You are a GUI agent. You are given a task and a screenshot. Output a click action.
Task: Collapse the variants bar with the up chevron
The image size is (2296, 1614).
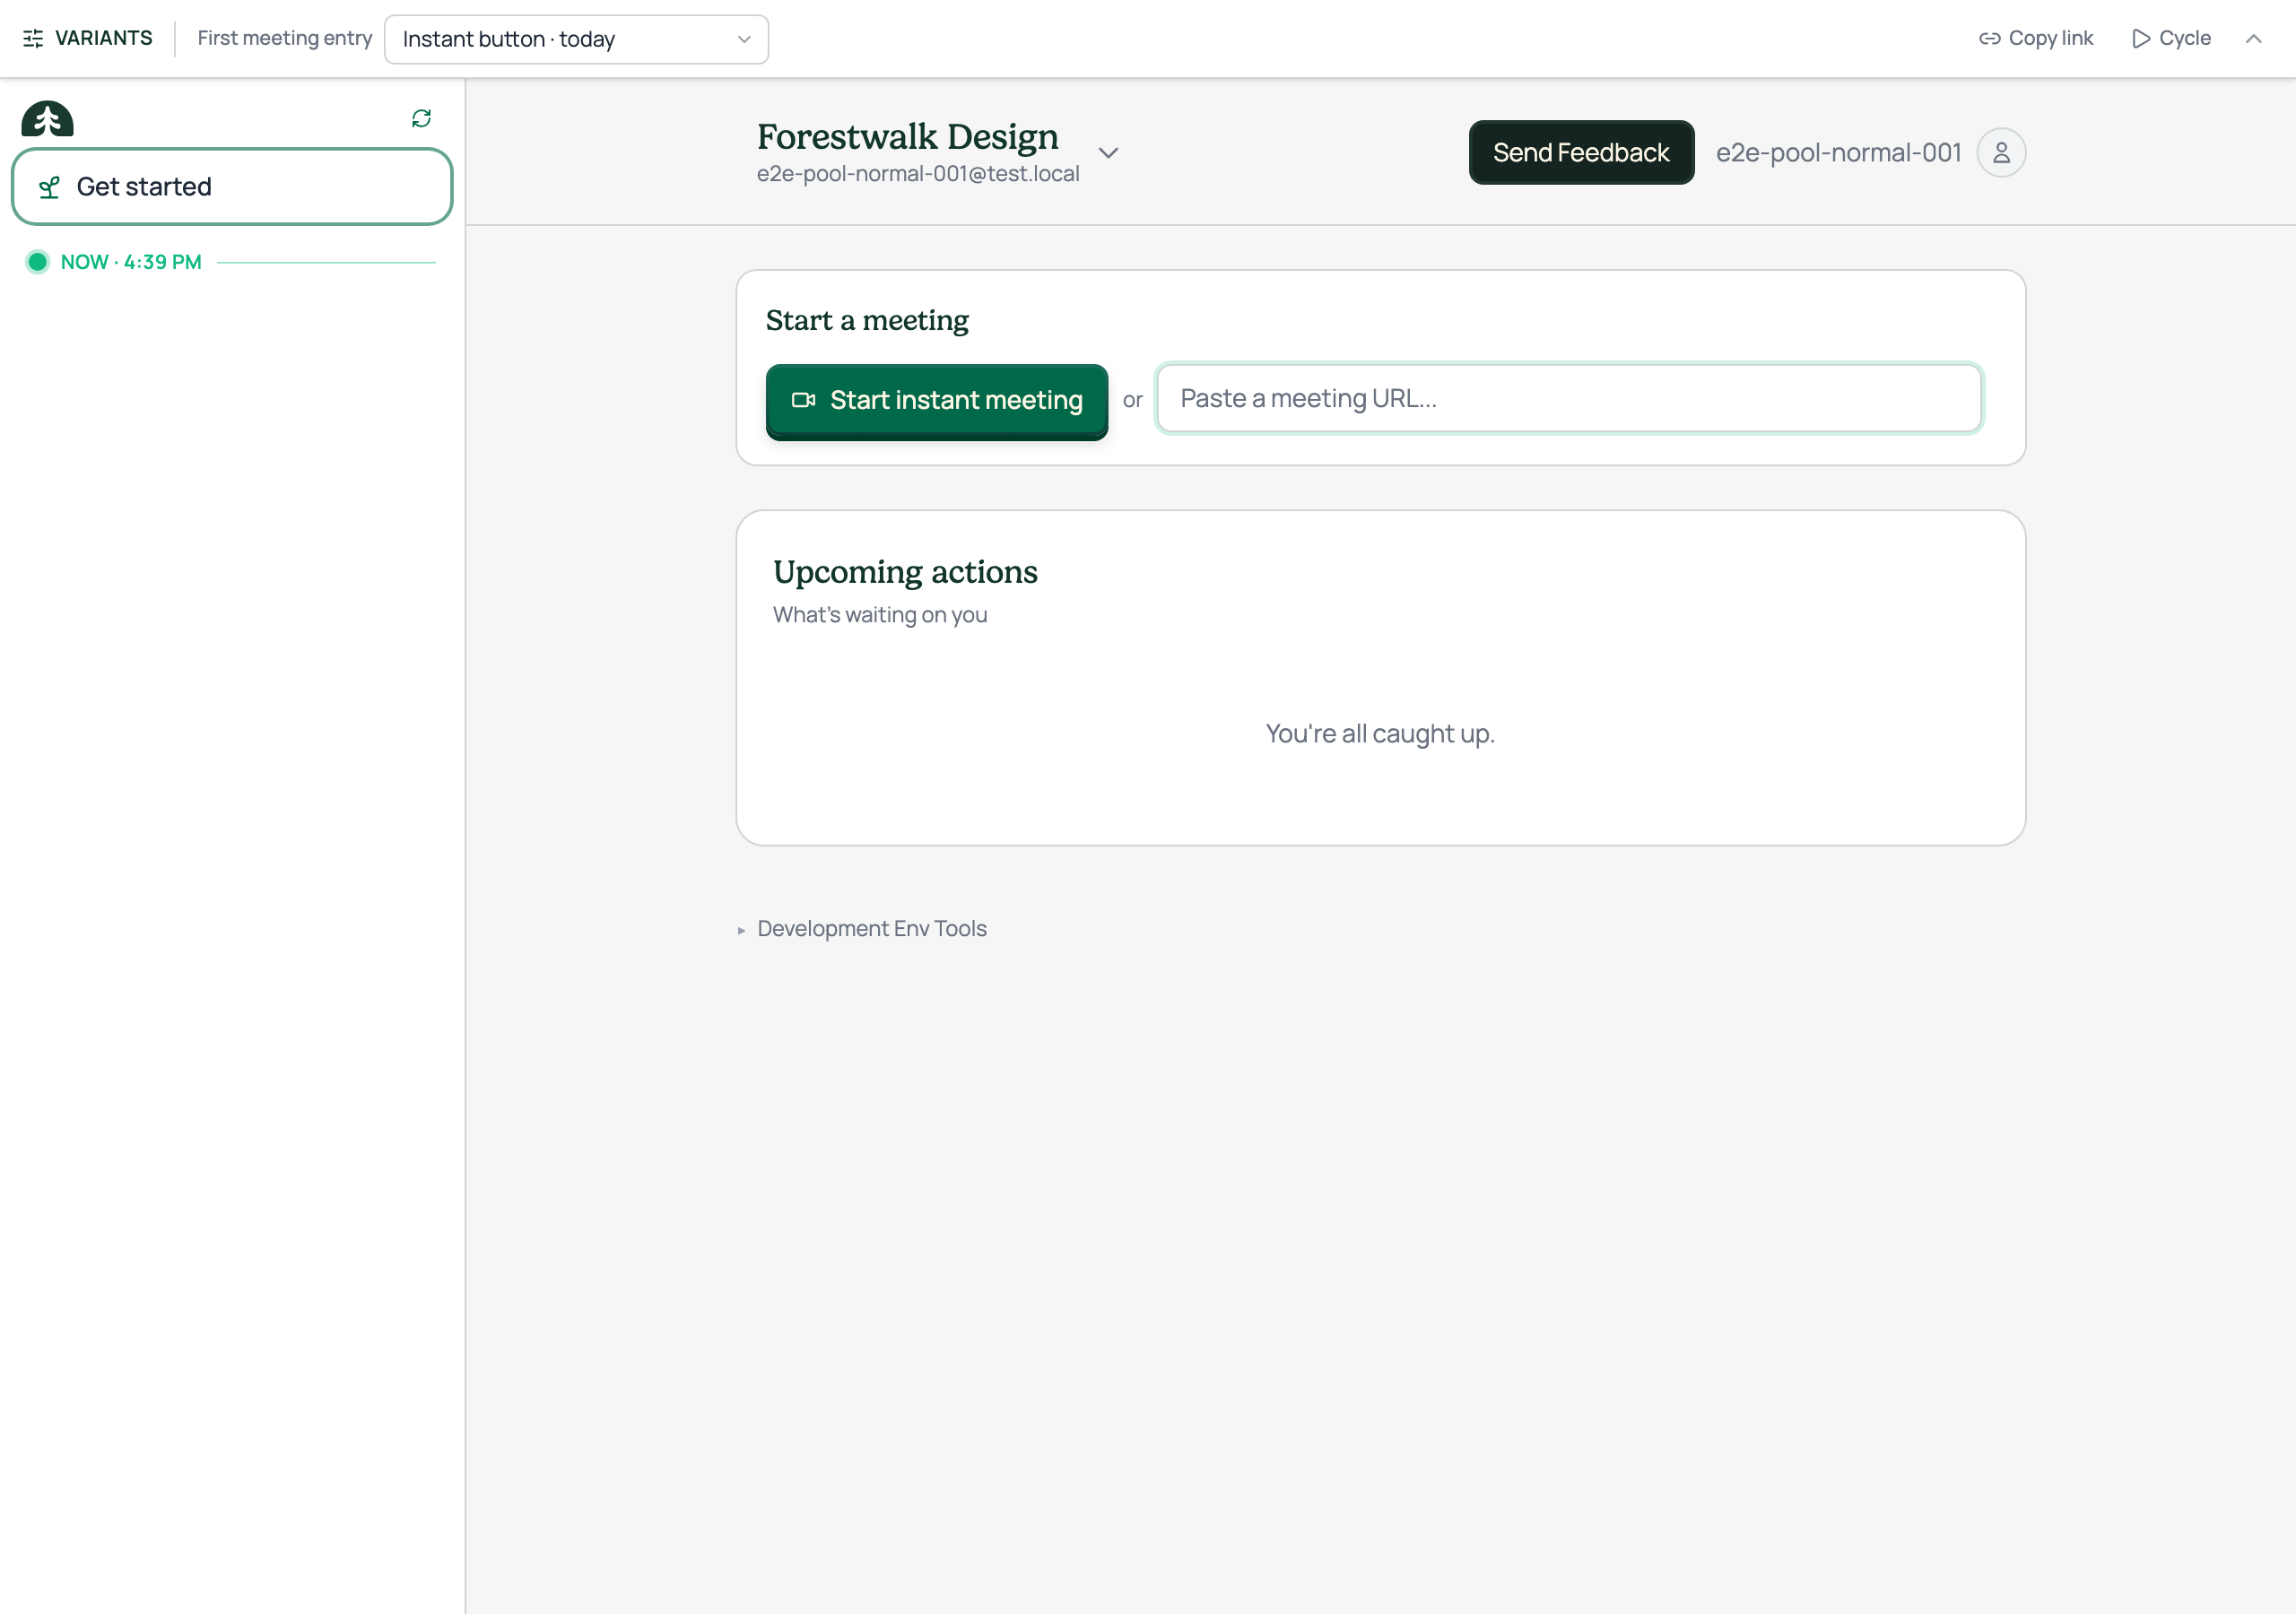[x=2253, y=38]
